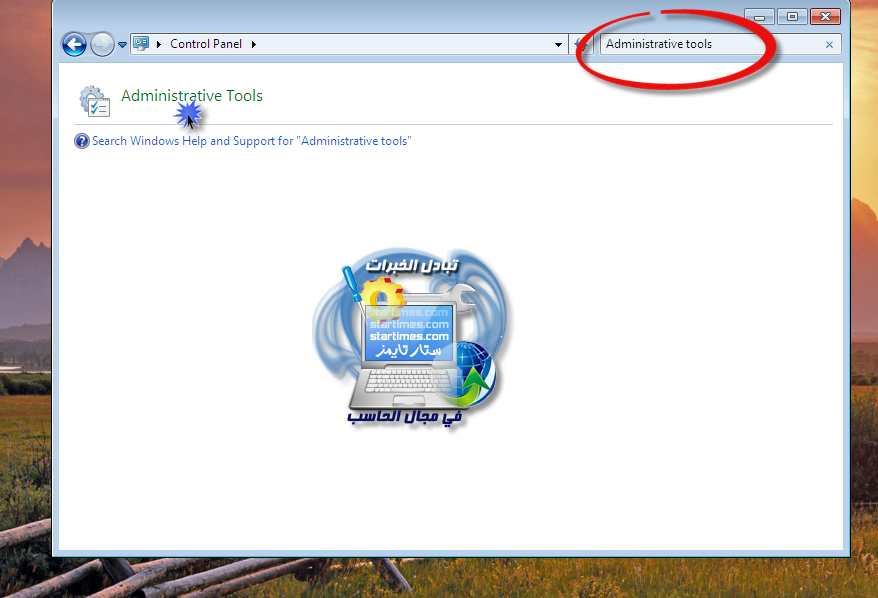Clear the search box using X
The height and width of the screenshot is (598, 878).
829,44
